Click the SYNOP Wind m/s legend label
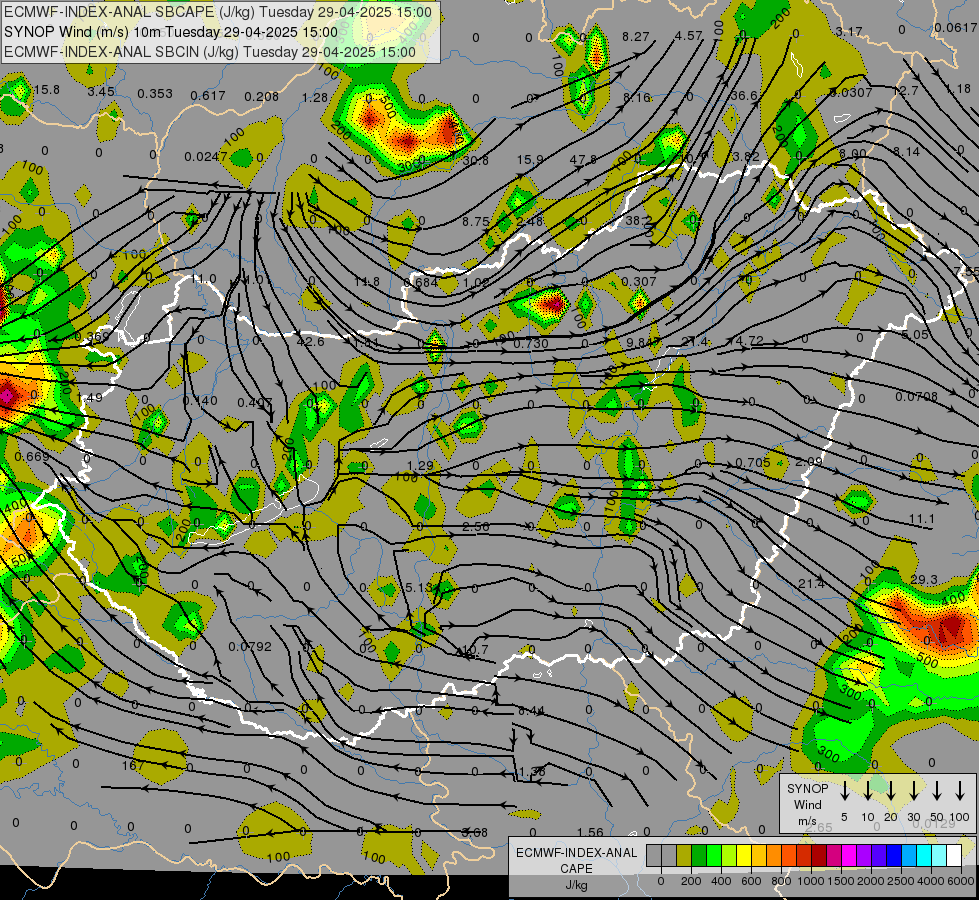This screenshot has width=979, height=900. pos(807,805)
